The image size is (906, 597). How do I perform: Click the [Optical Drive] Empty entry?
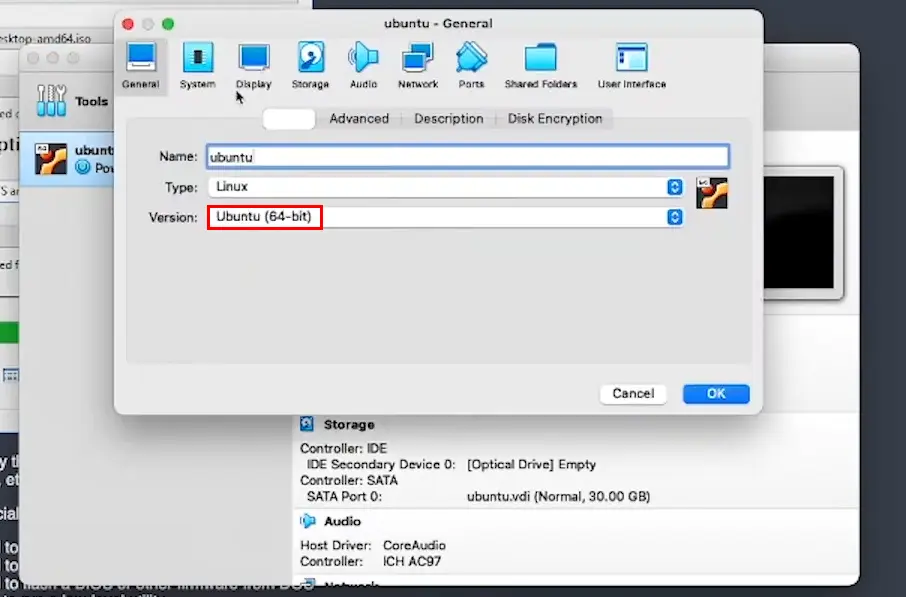[x=531, y=464]
